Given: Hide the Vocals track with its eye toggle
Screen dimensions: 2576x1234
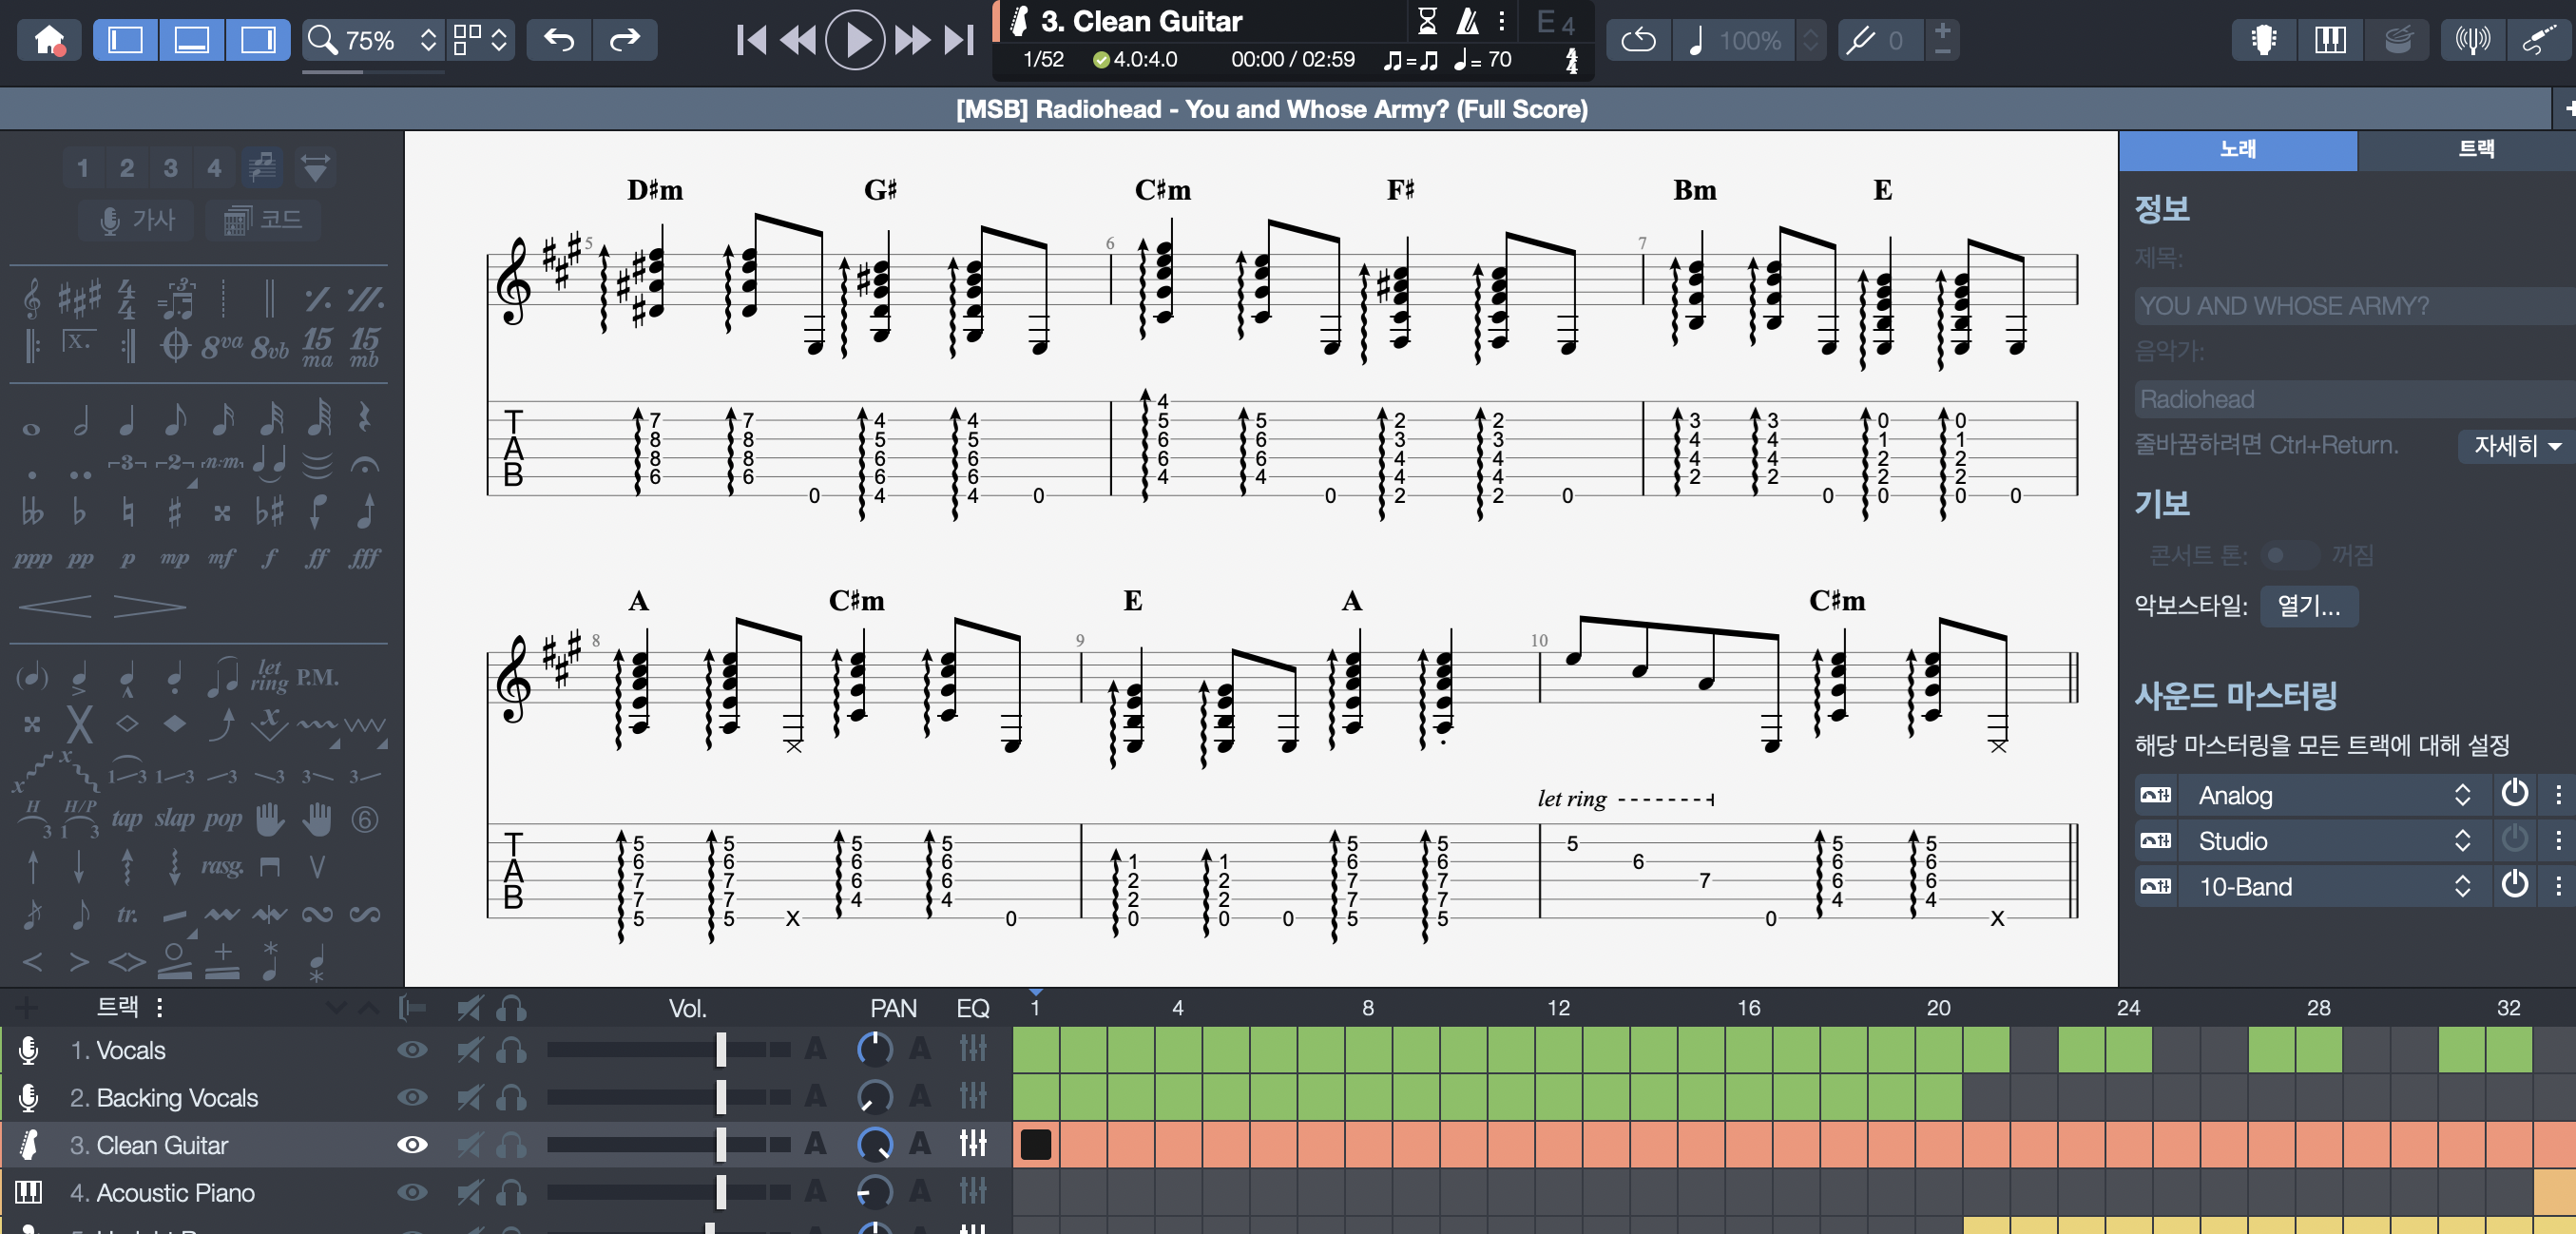Looking at the screenshot, I should click(x=411, y=1050).
